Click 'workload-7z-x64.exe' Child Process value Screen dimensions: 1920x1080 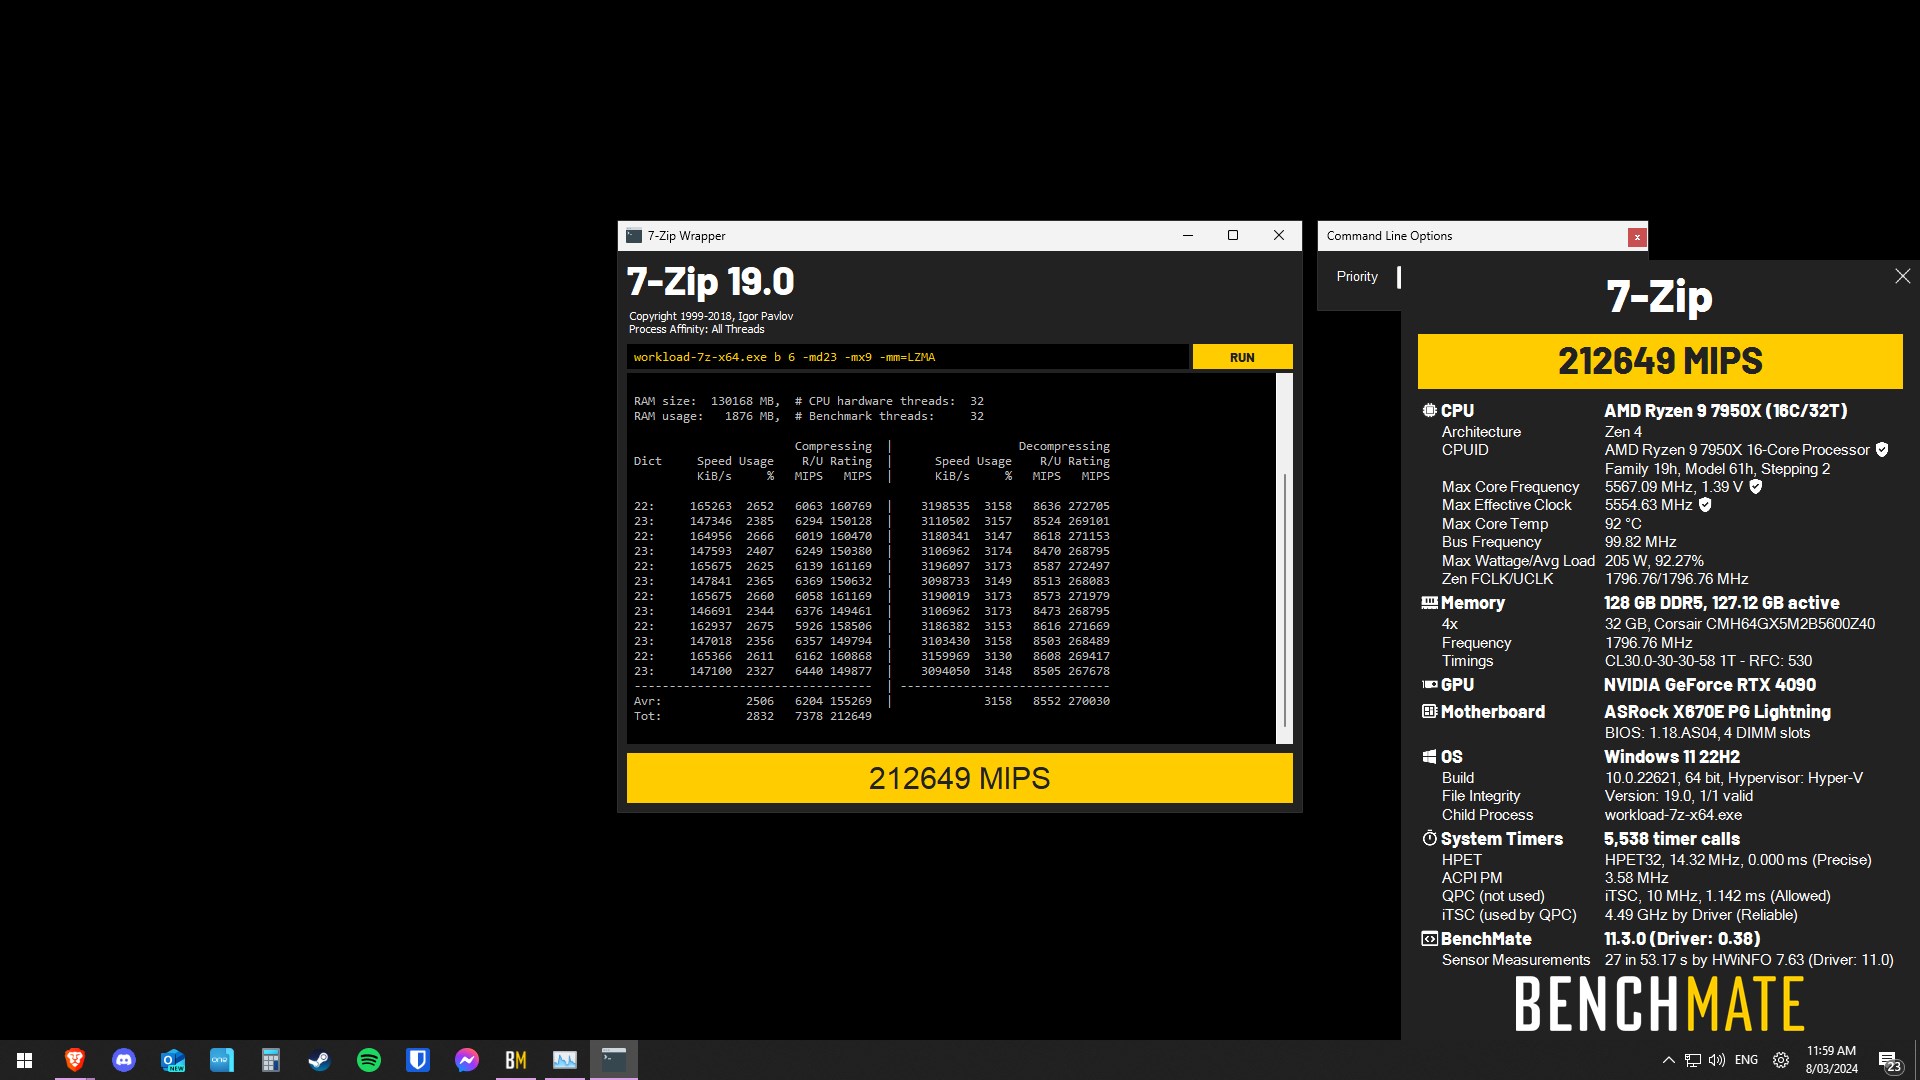click(x=1673, y=815)
